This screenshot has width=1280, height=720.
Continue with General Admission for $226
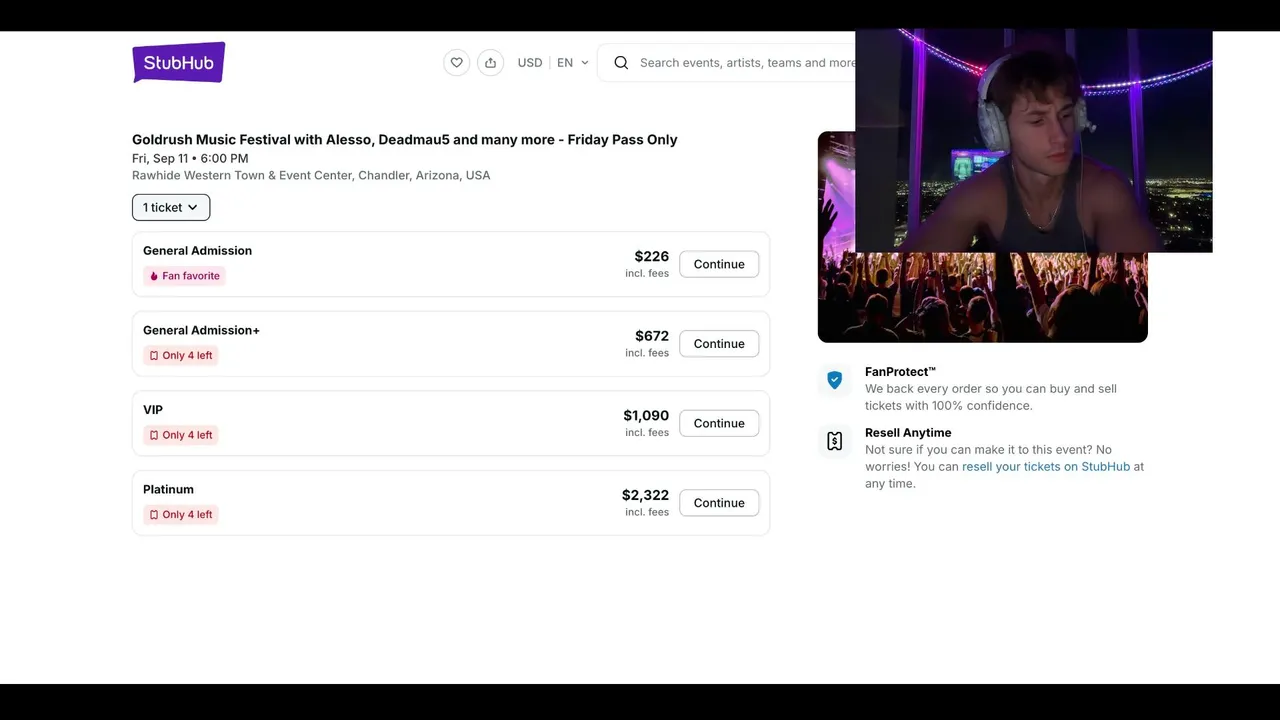pos(719,264)
